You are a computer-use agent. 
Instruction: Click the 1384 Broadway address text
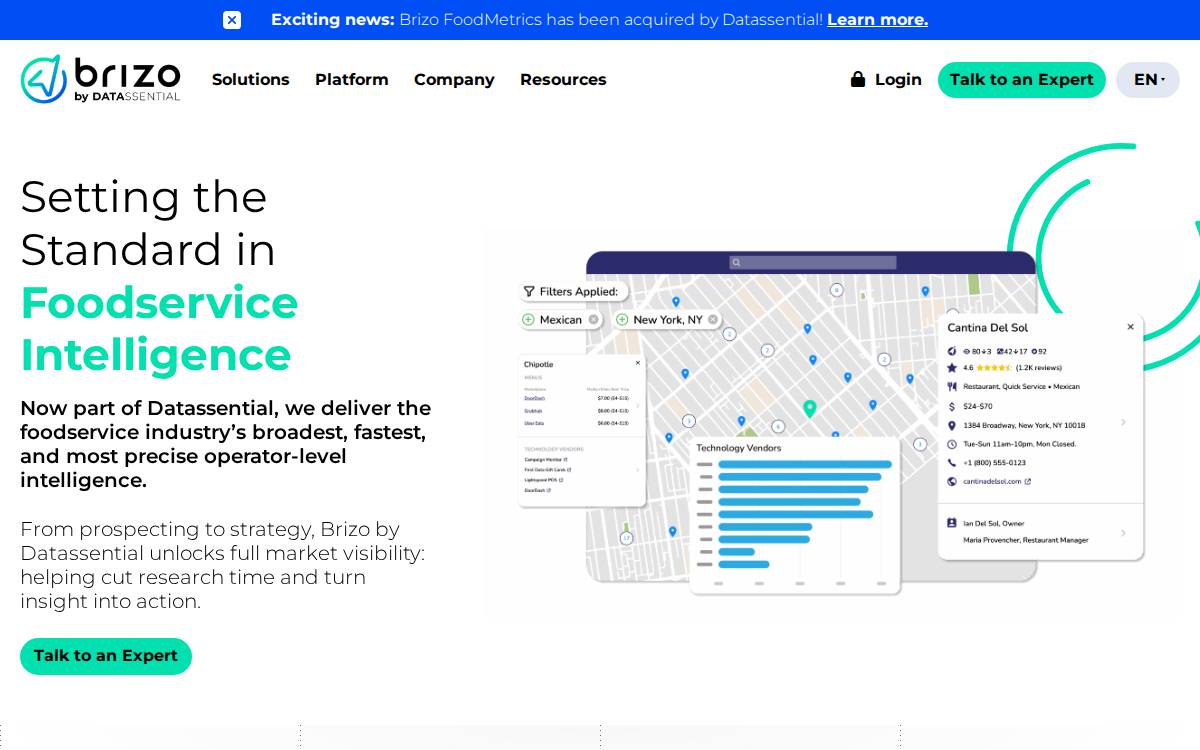[1024, 426]
